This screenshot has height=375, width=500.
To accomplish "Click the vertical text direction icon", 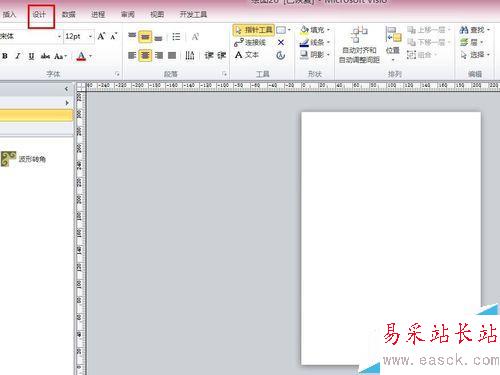I will pos(190,55).
